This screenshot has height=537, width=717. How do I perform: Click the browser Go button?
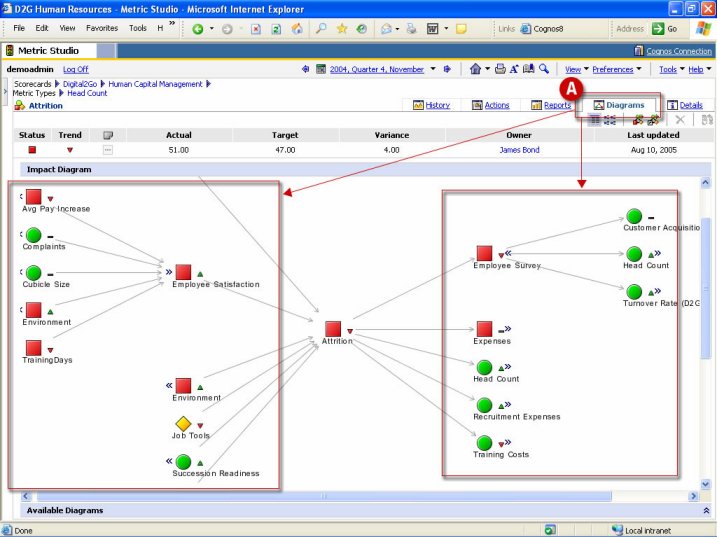click(x=664, y=29)
